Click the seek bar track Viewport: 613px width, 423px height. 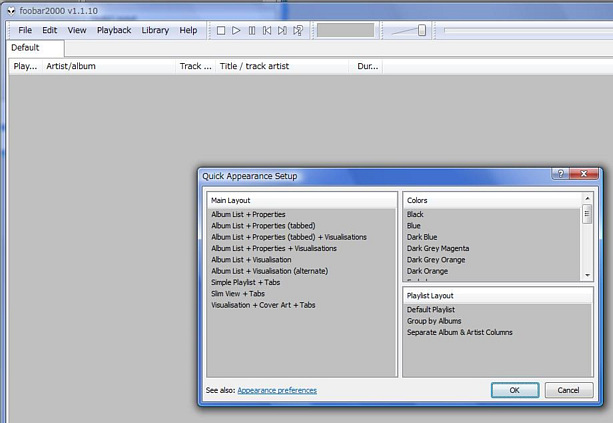pyautogui.click(x=528, y=30)
